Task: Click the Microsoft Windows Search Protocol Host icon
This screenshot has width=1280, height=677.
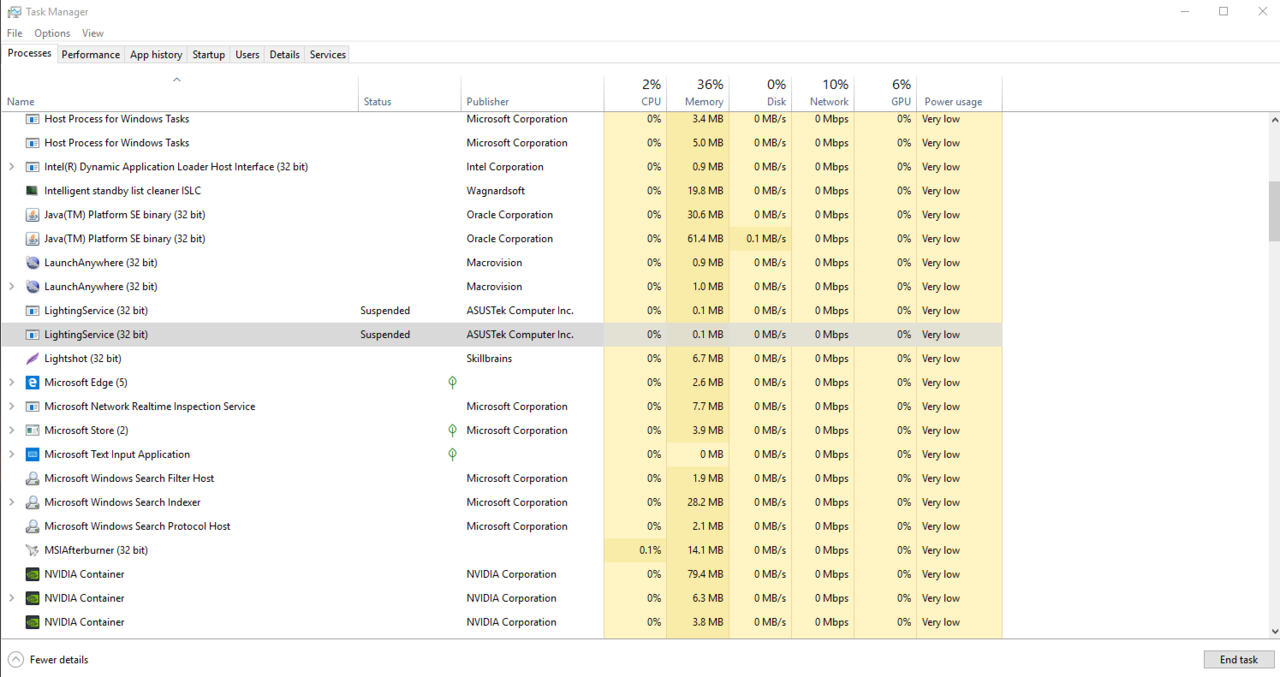Action: [32, 527]
